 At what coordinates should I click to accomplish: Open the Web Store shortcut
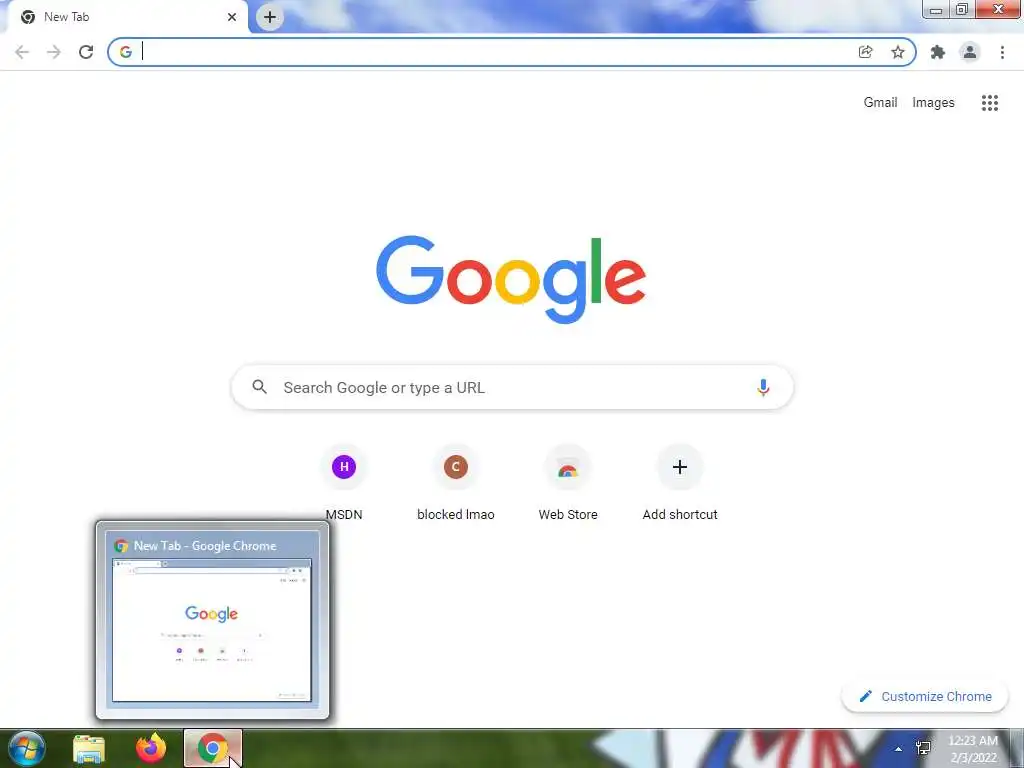tap(568, 483)
